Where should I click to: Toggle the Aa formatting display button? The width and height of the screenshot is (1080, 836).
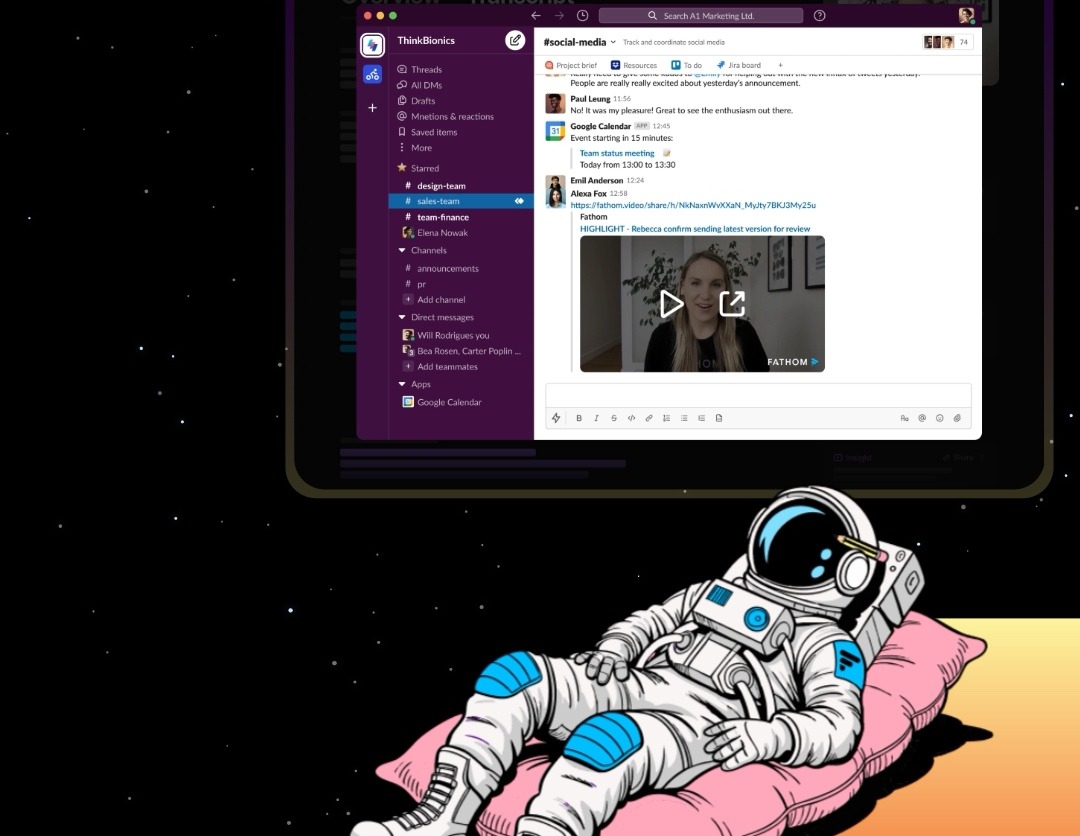point(904,418)
